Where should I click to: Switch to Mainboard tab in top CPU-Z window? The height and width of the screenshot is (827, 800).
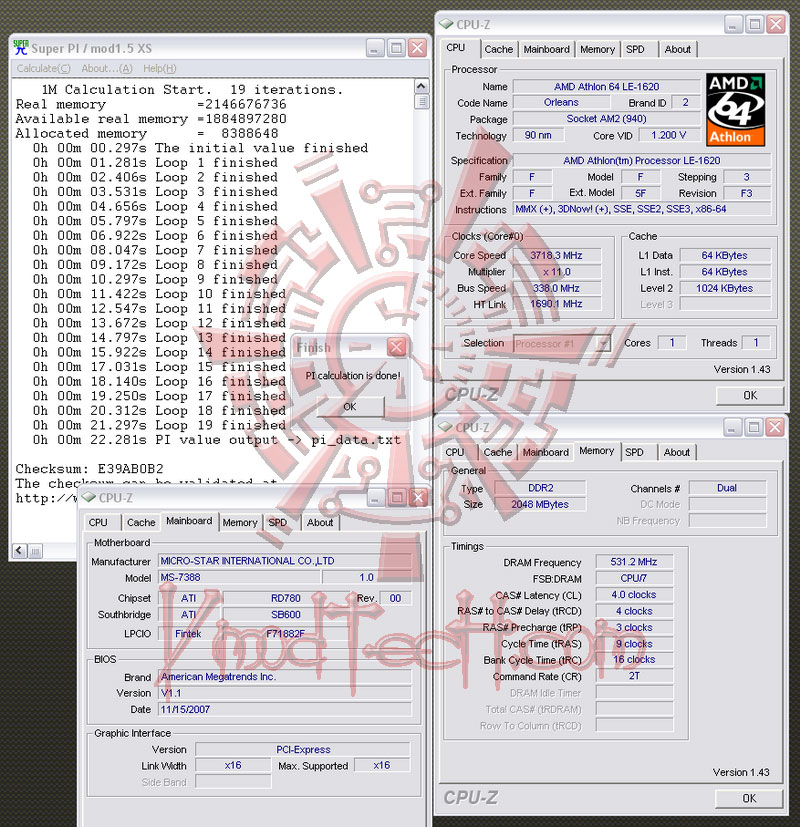click(x=546, y=50)
